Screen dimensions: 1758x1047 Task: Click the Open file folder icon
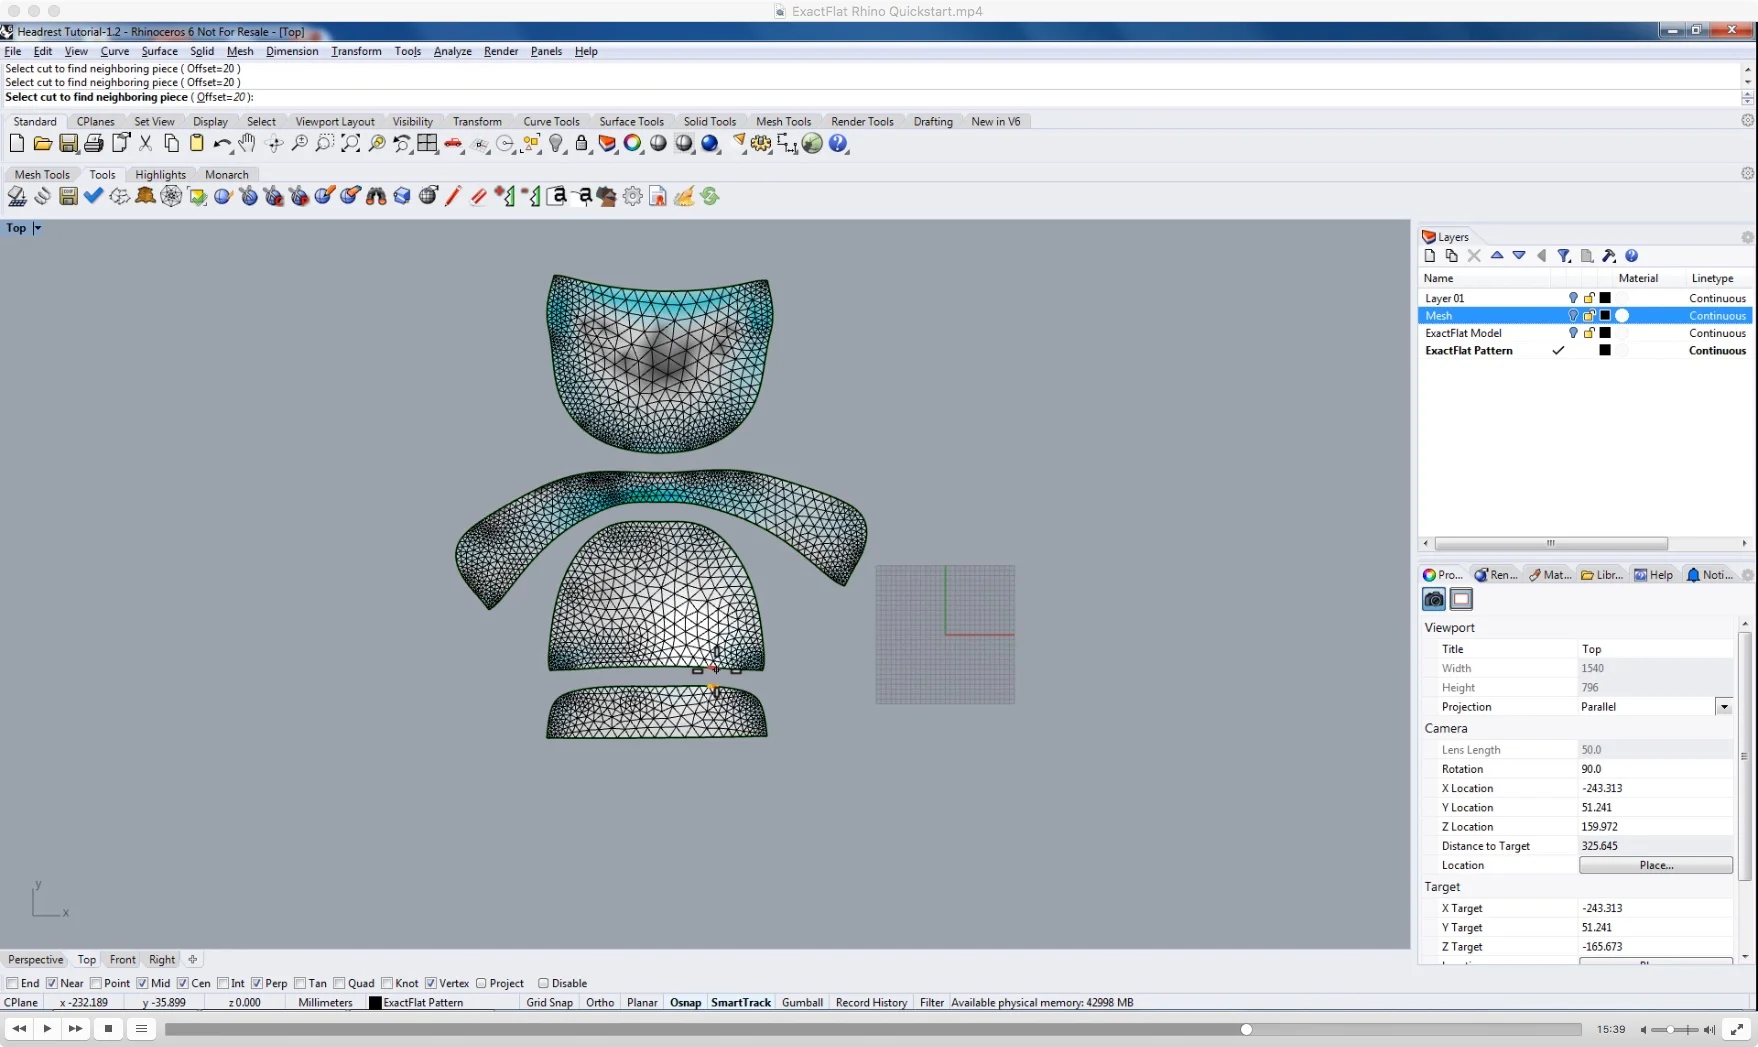[x=42, y=144]
